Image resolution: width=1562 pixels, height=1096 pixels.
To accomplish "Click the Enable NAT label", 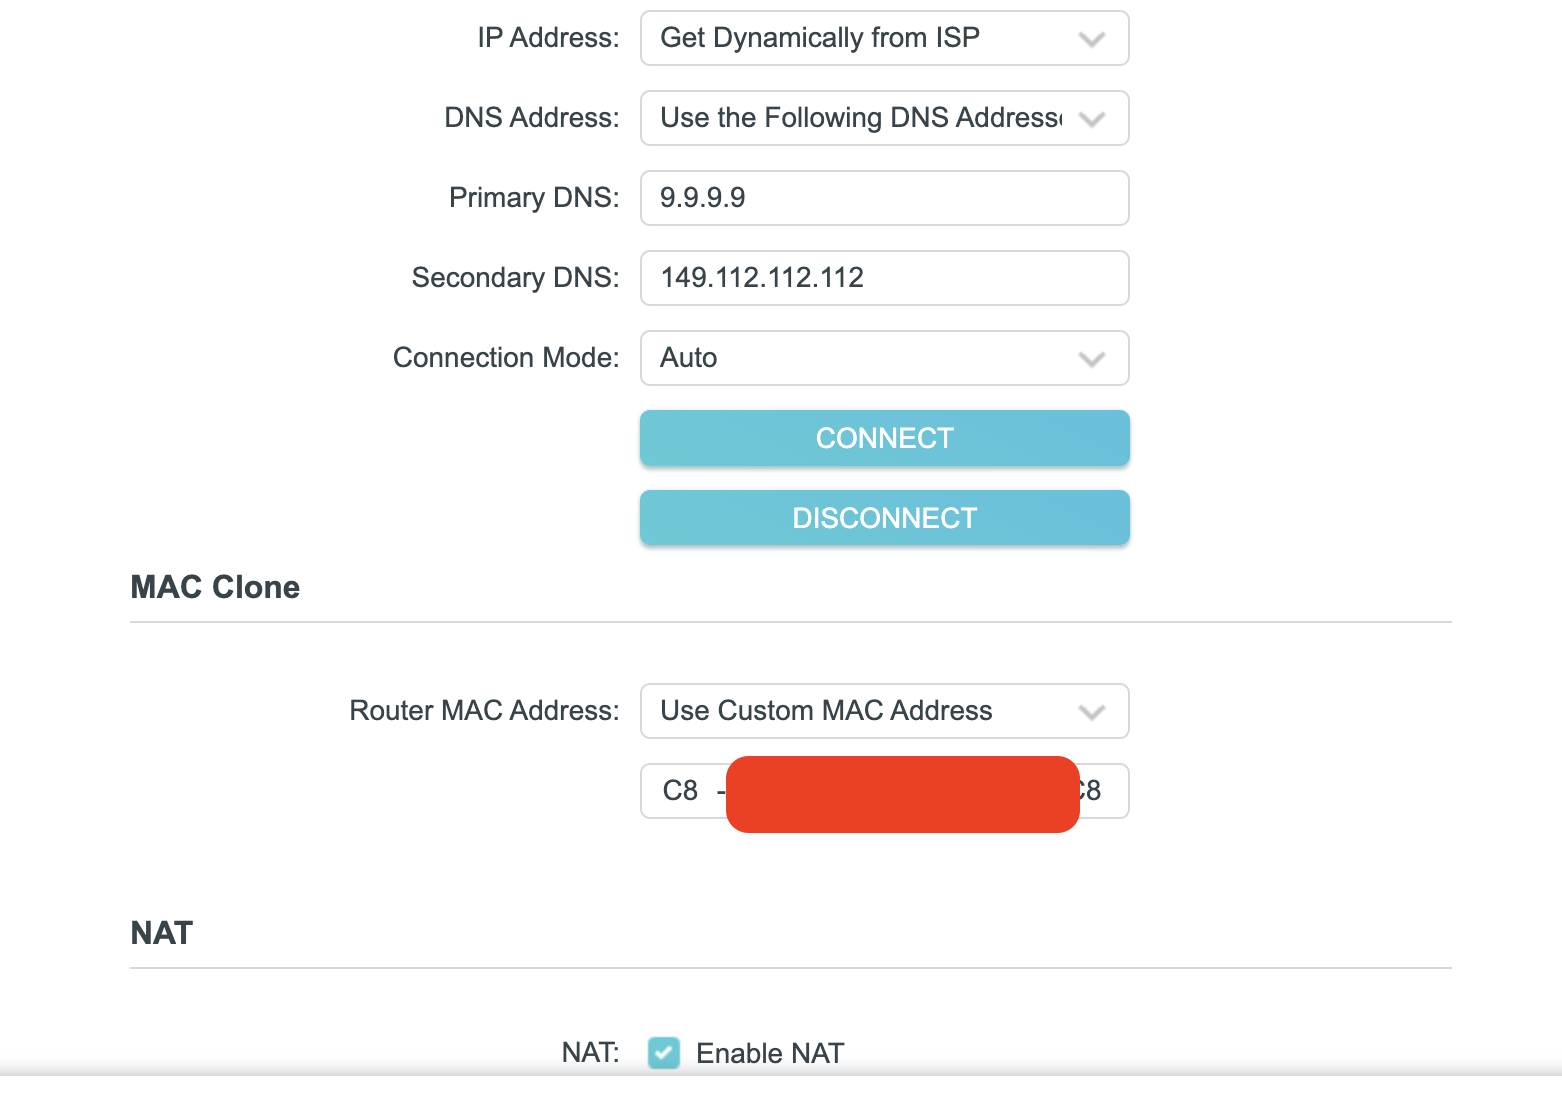I will [770, 1053].
